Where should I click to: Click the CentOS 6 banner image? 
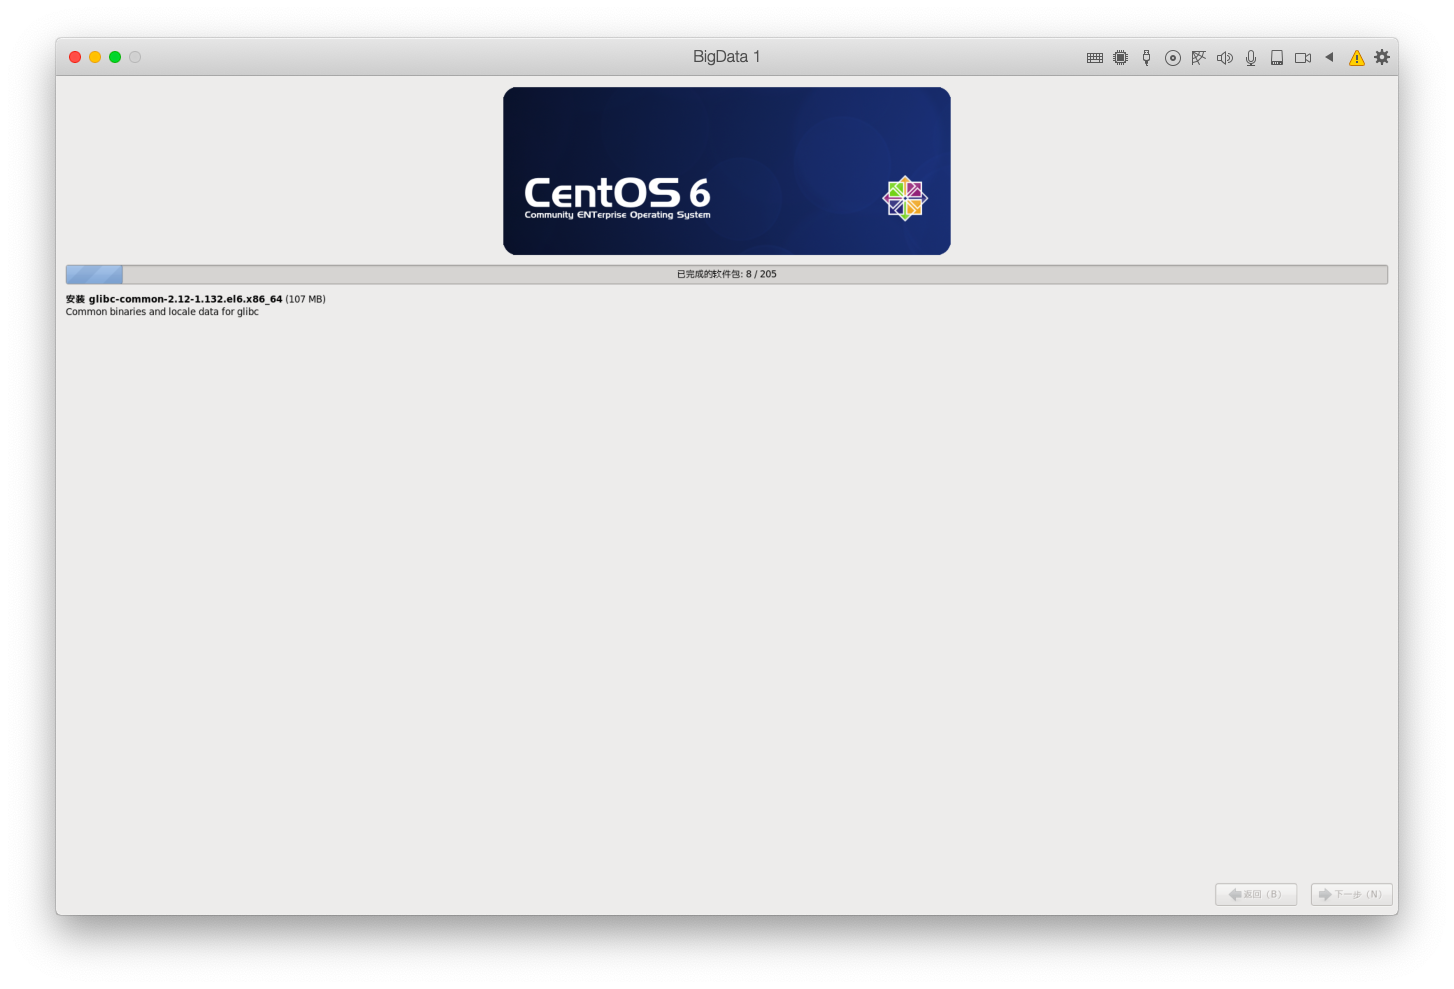tap(727, 171)
